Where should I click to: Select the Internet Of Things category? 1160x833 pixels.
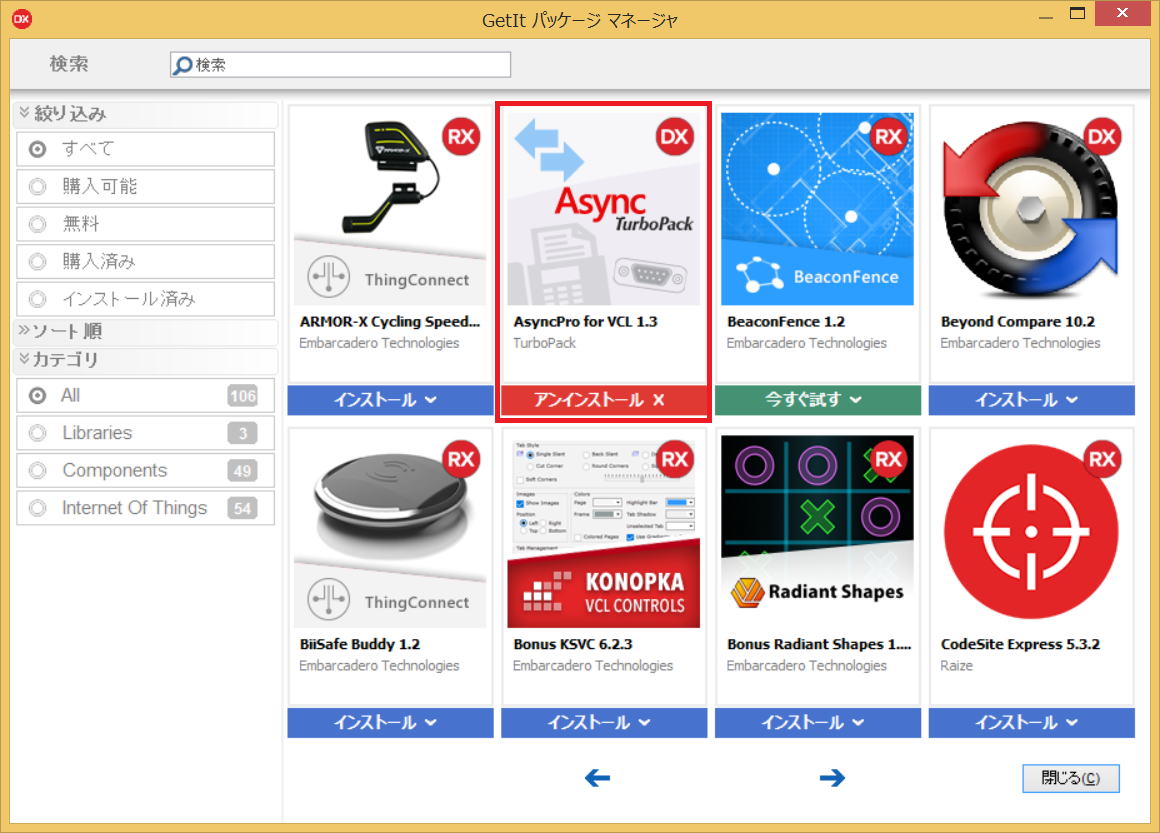[146, 508]
